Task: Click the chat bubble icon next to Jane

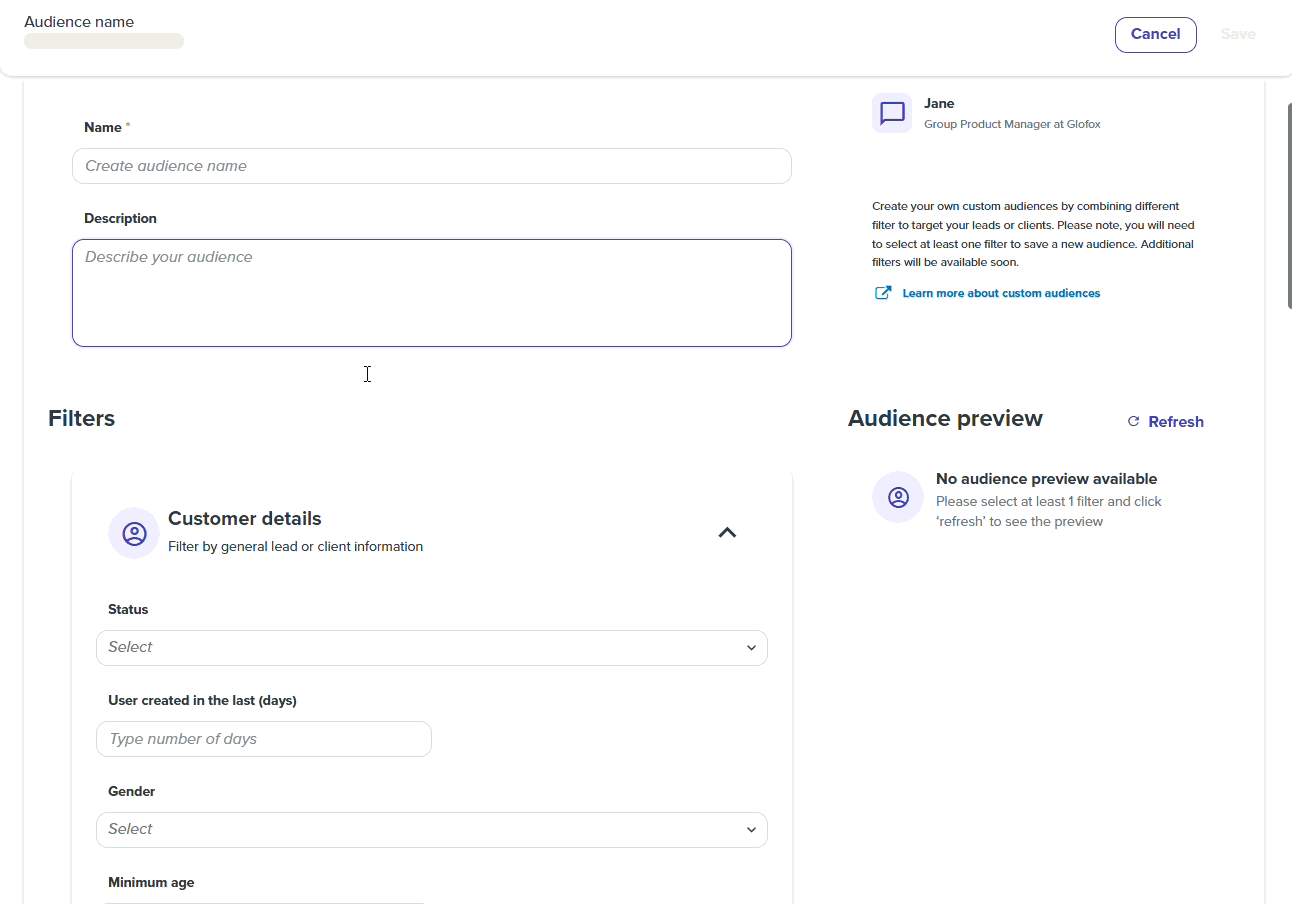Action: [892, 113]
